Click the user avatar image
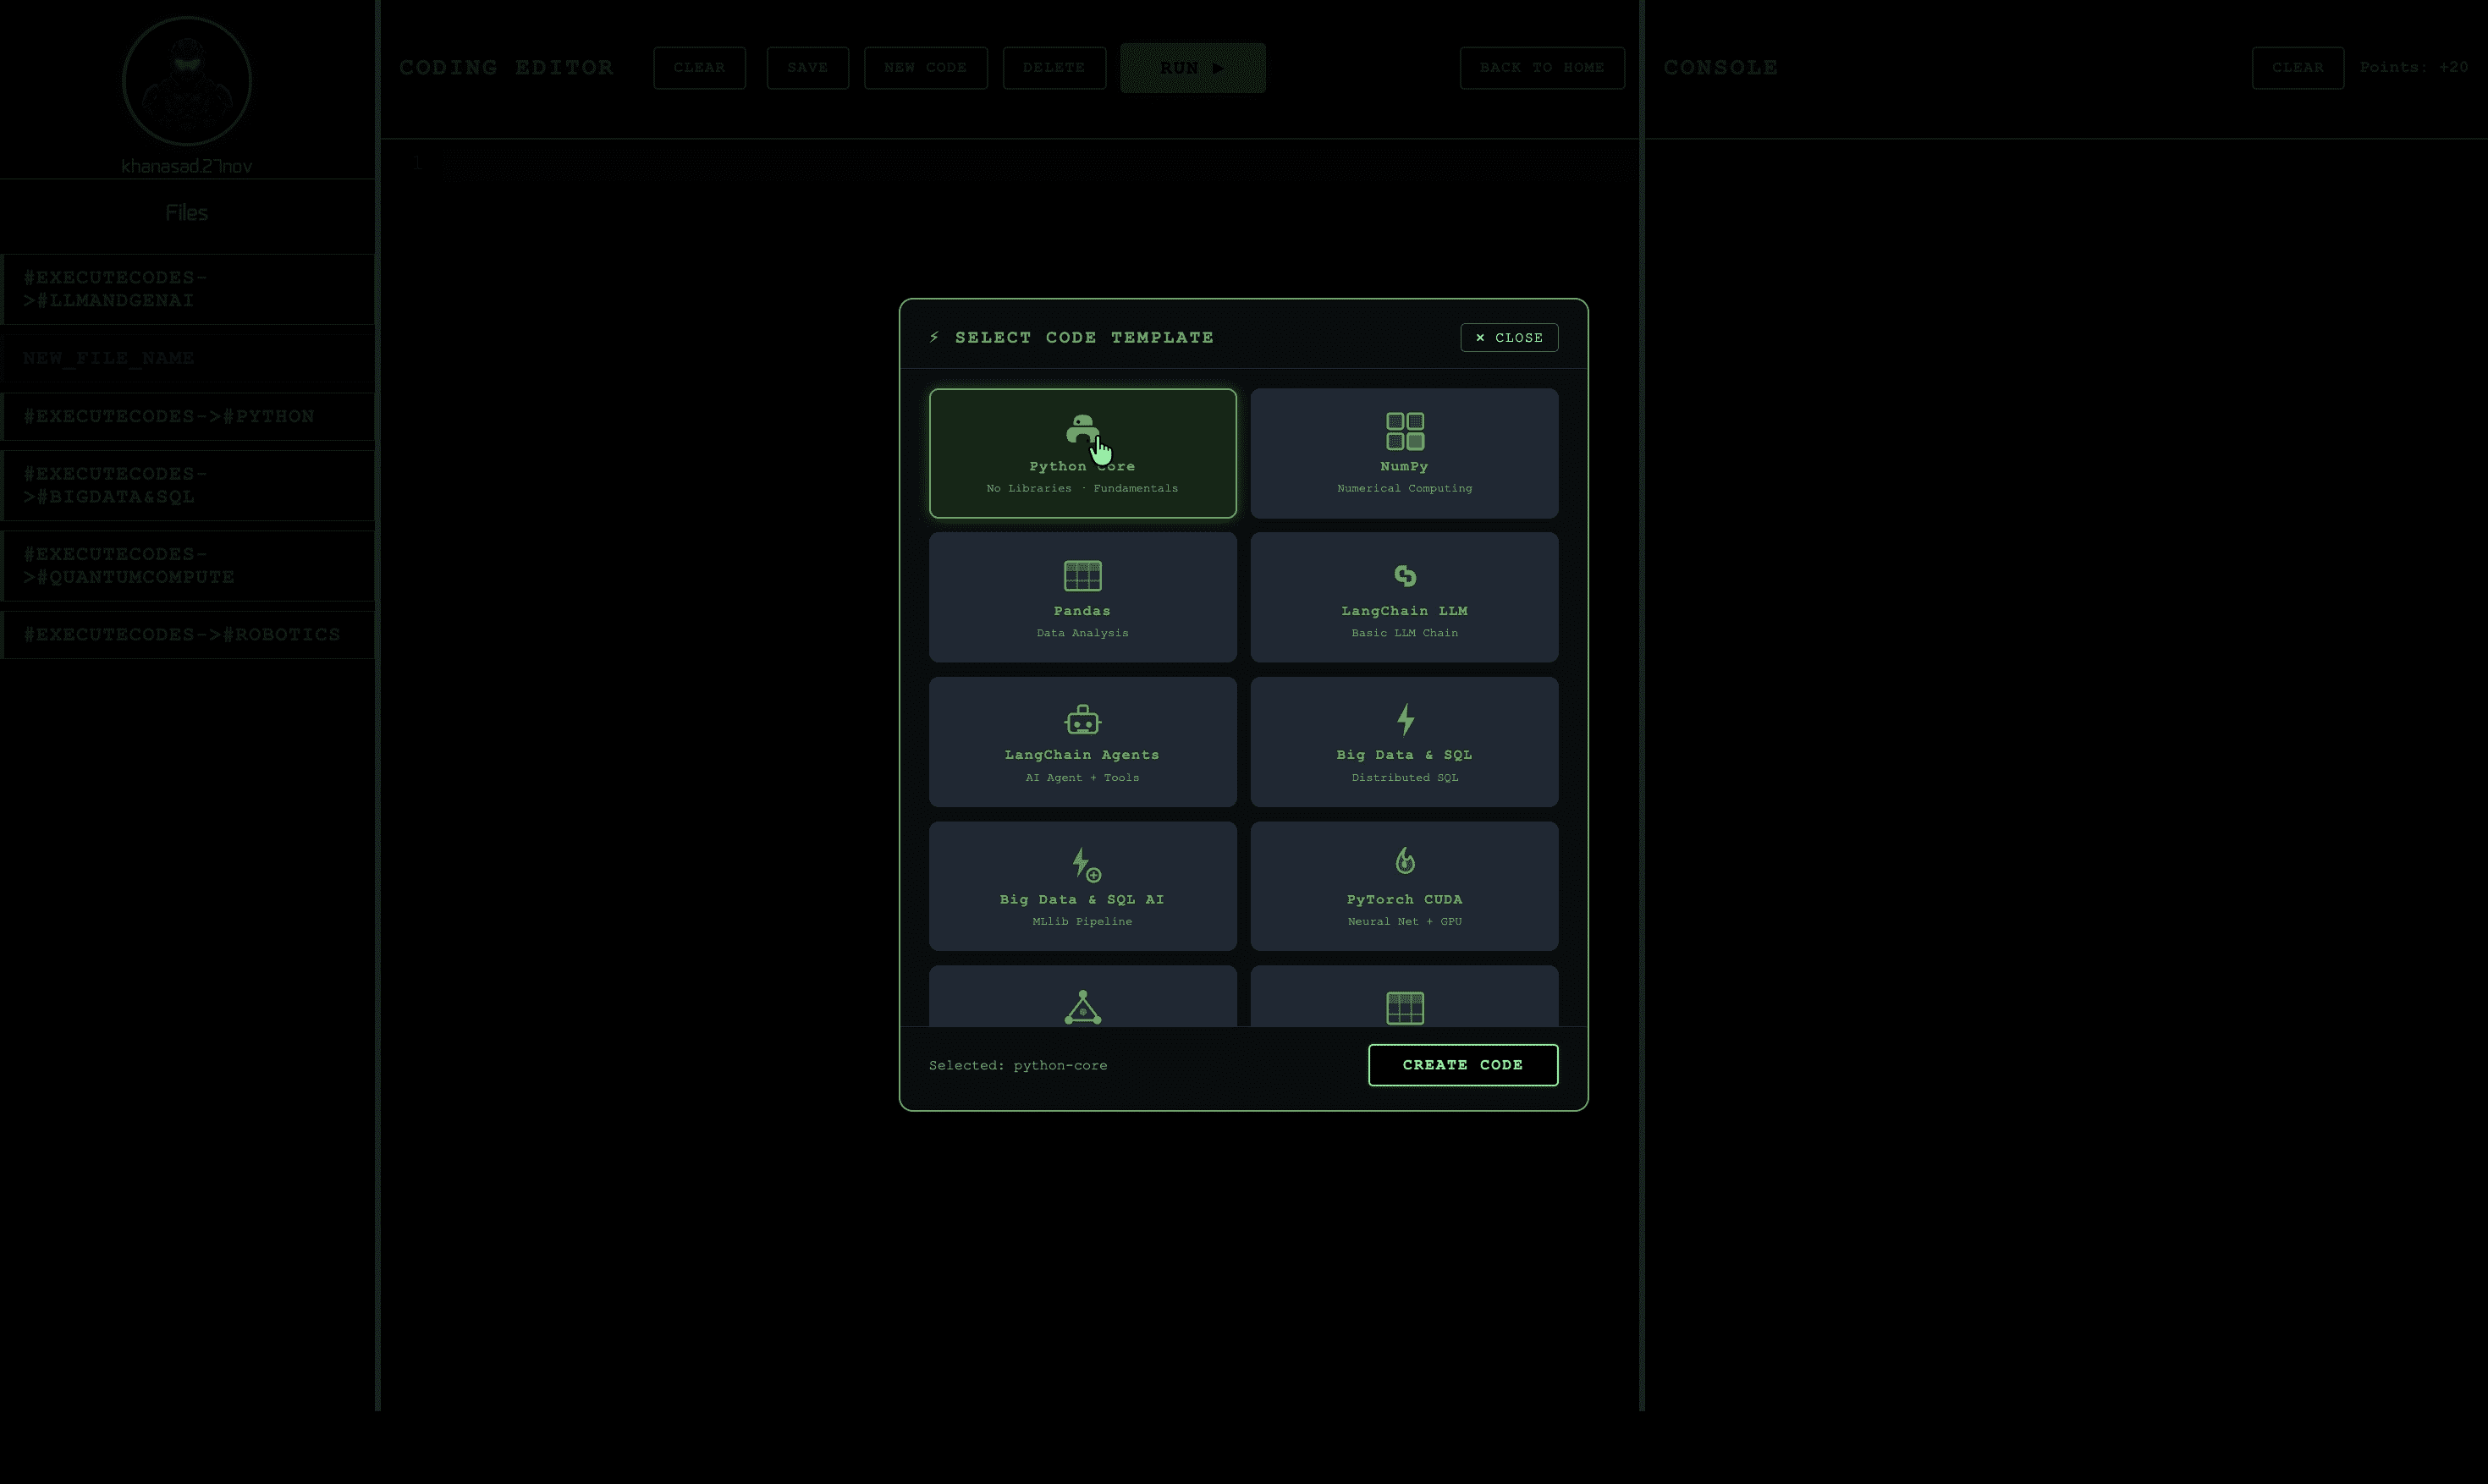 point(187,81)
